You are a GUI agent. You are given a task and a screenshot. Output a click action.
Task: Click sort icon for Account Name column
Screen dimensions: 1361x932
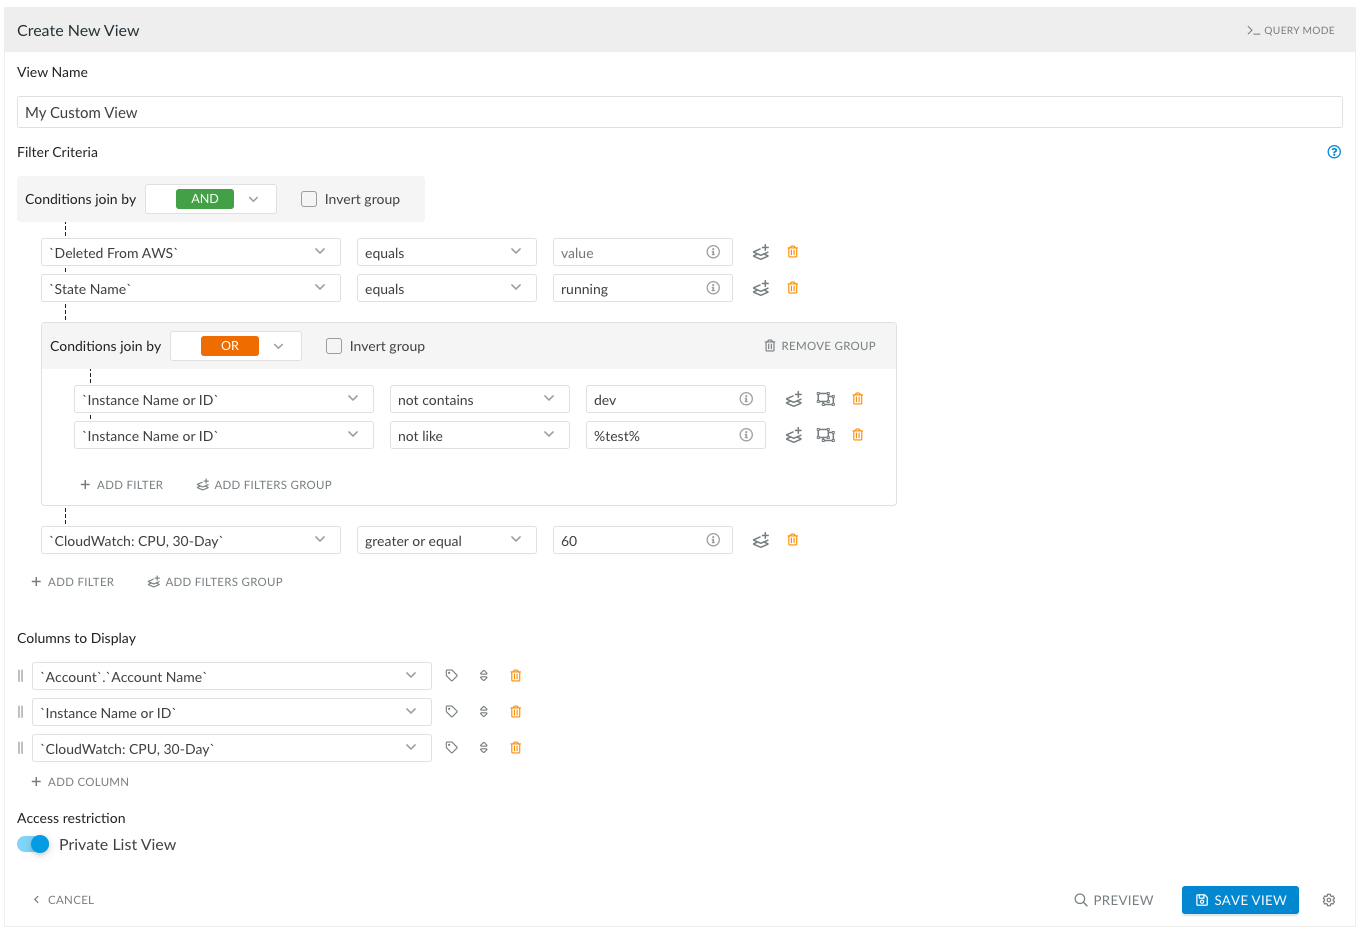click(x=484, y=676)
